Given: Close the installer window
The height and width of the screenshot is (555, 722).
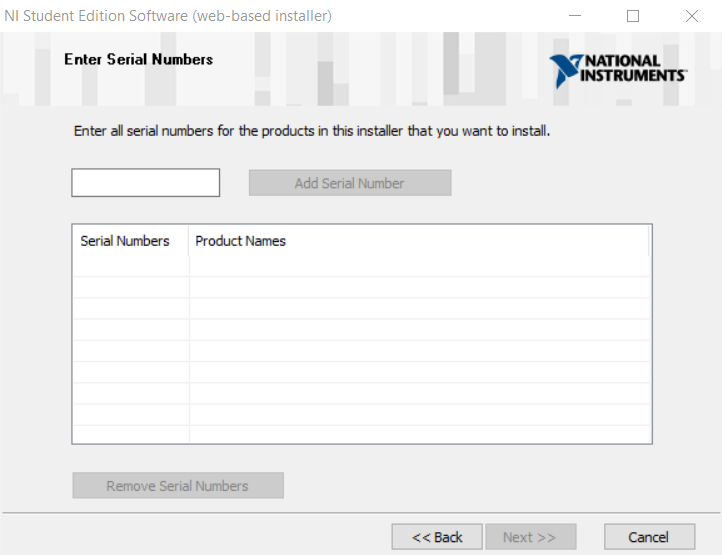Looking at the screenshot, I should [x=692, y=16].
